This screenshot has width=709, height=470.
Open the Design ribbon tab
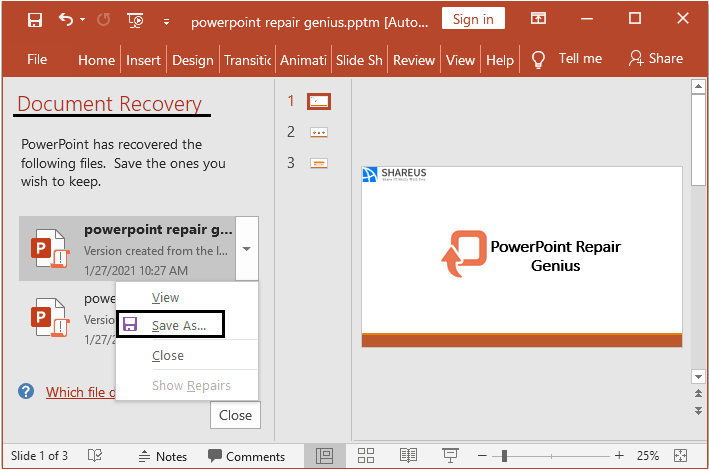pos(193,60)
